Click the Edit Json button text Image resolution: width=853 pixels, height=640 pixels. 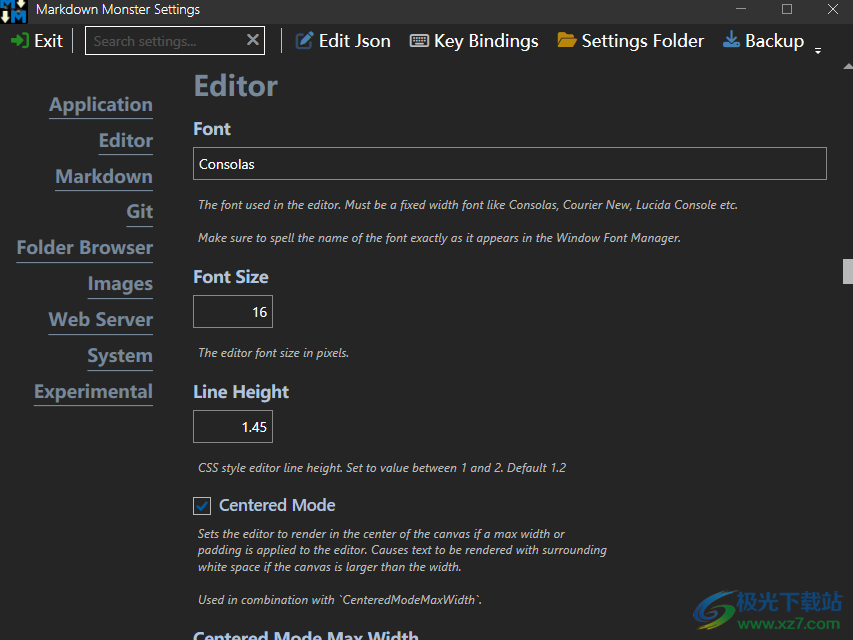355,41
